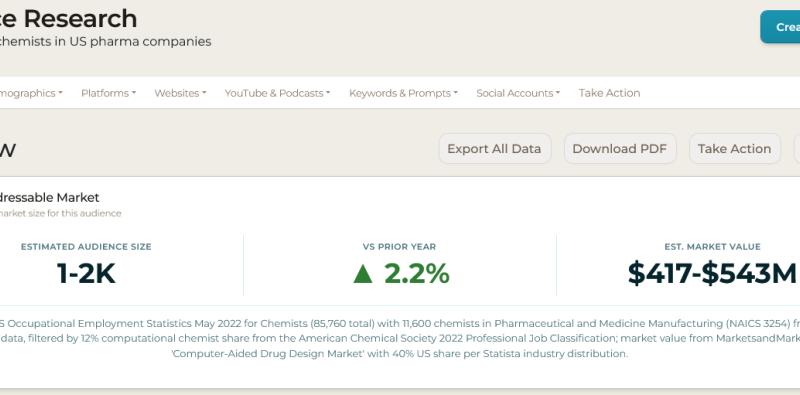
Task: Expand the Websites dropdown
Action: (180, 93)
